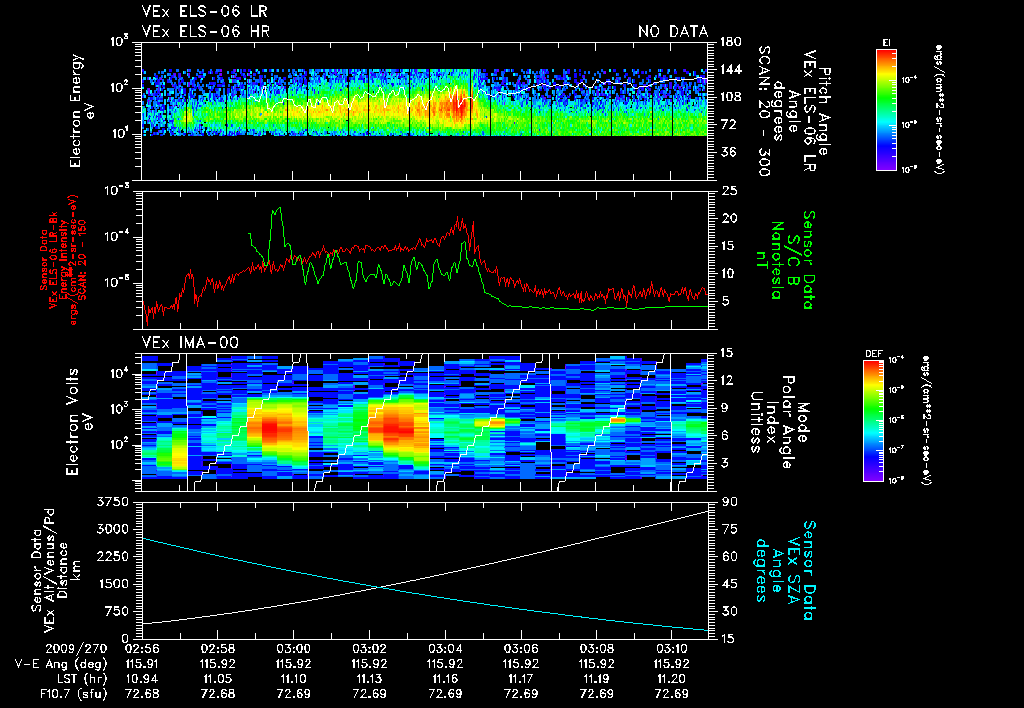Click the LST value 10.94
The image size is (1024, 708).
pyautogui.click(x=142, y=679)
